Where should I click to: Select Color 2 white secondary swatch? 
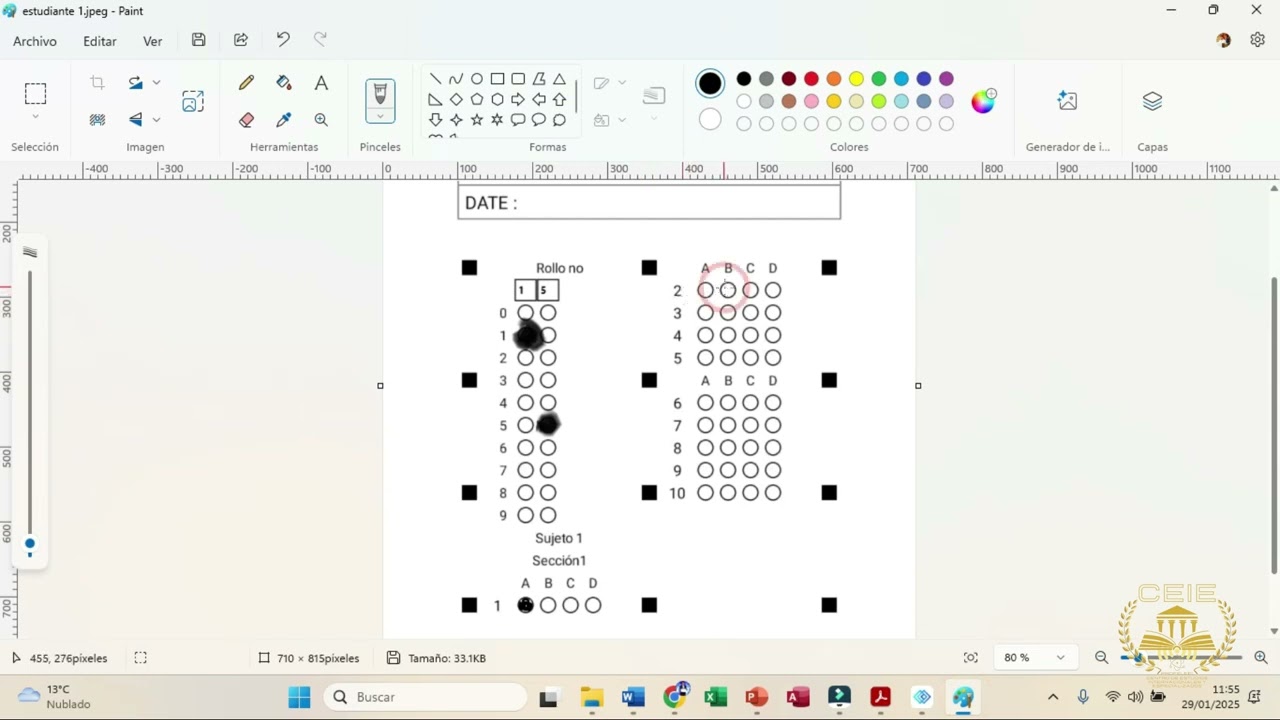[710, 119]
